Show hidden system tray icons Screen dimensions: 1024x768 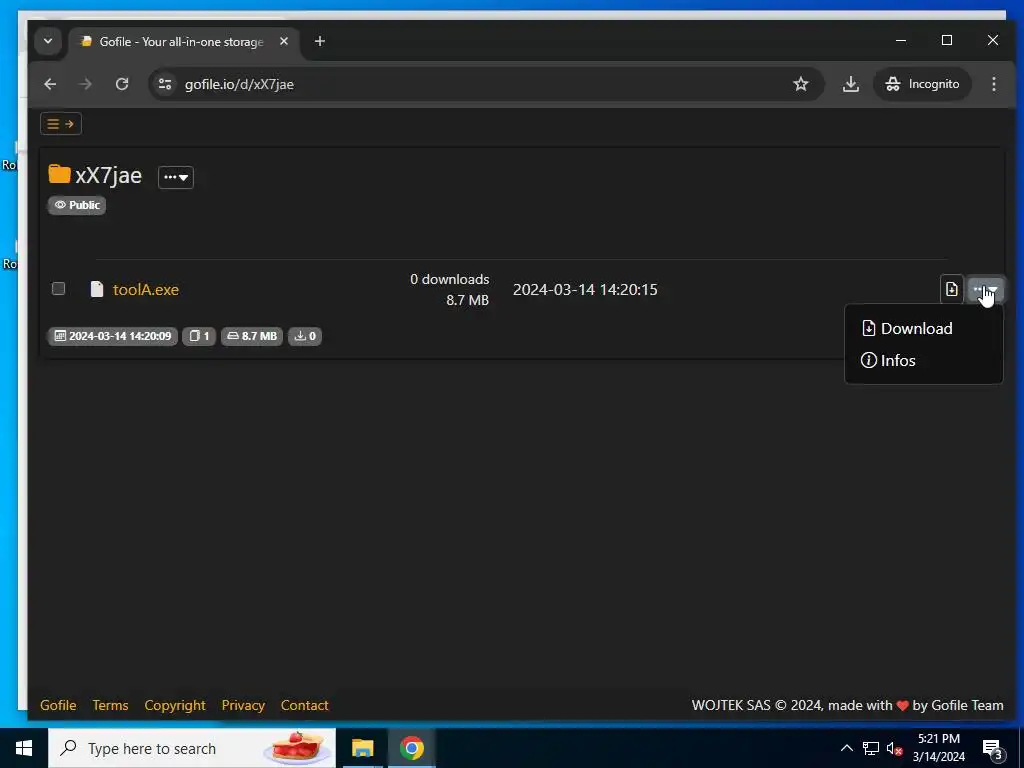point(846,748)
